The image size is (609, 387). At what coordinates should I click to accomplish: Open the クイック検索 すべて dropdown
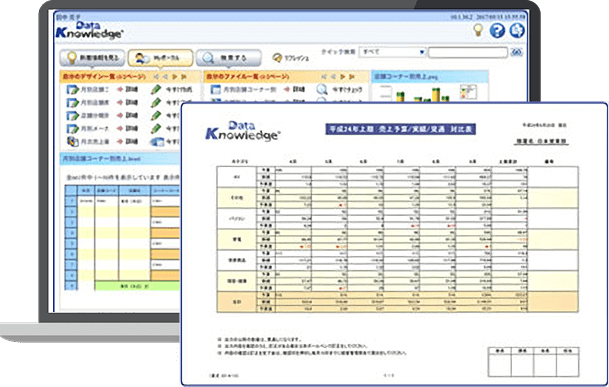coord(392,52)
